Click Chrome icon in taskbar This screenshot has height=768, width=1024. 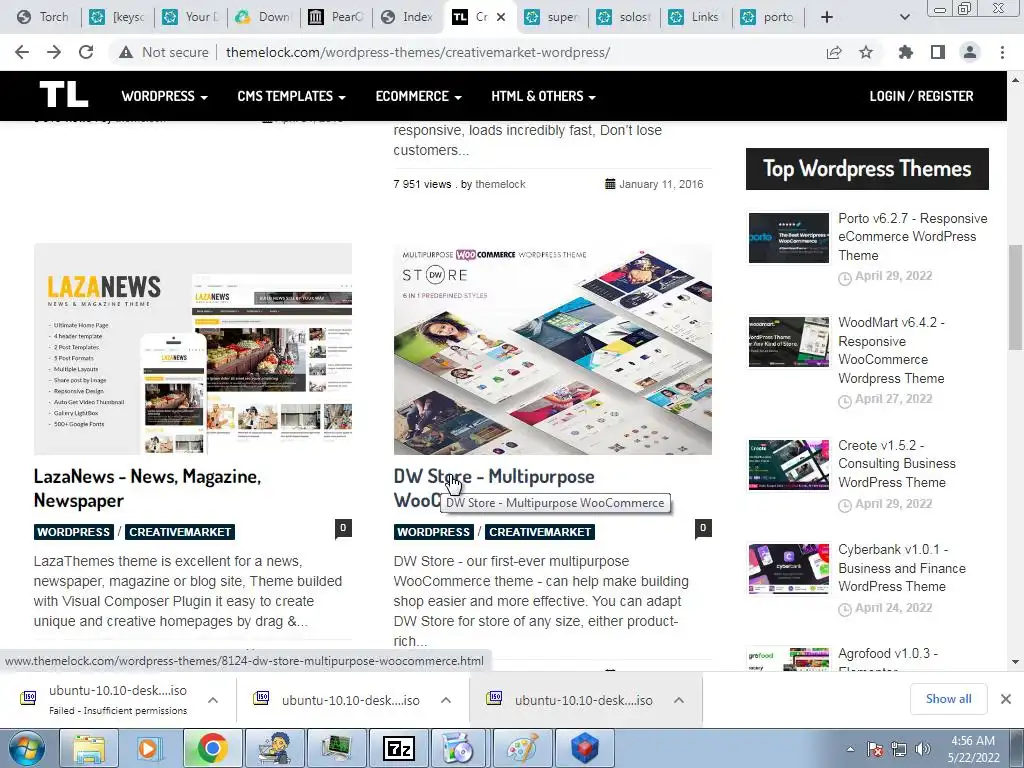click(x=212, y=748)
